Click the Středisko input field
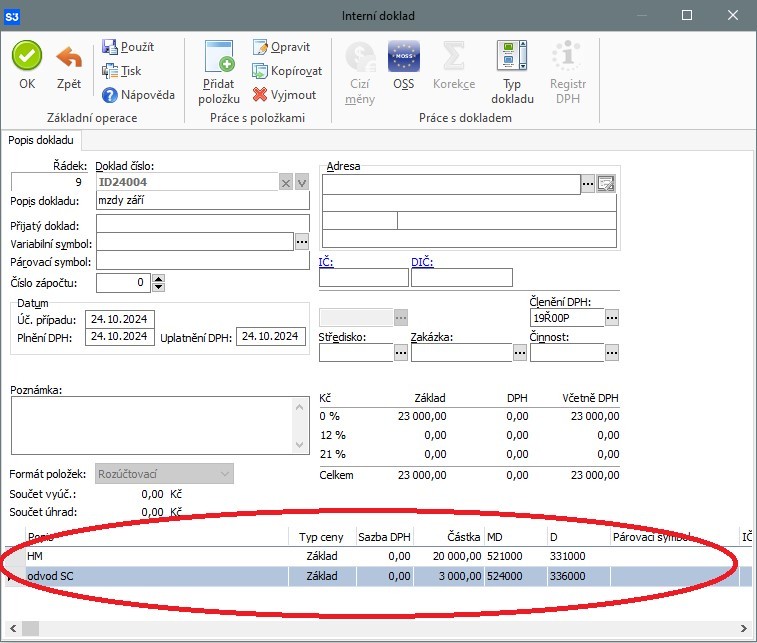This screenshot has width=757, height=643. 356,353
